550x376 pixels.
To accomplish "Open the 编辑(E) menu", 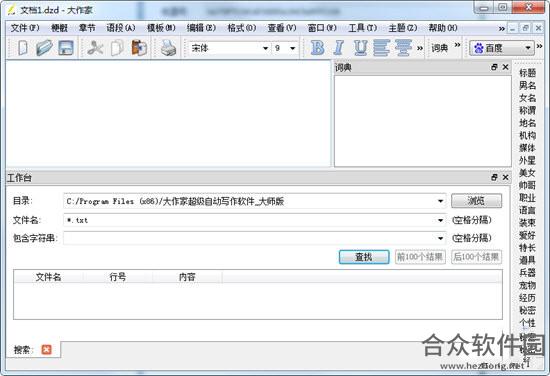I will click(201, 28).
